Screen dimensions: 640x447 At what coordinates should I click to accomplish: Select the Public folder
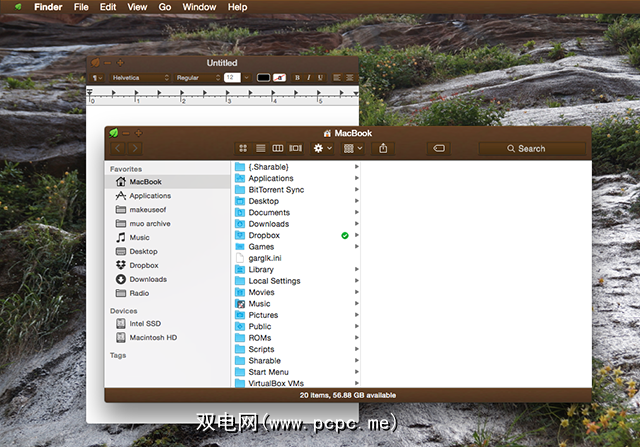(296, 327)
